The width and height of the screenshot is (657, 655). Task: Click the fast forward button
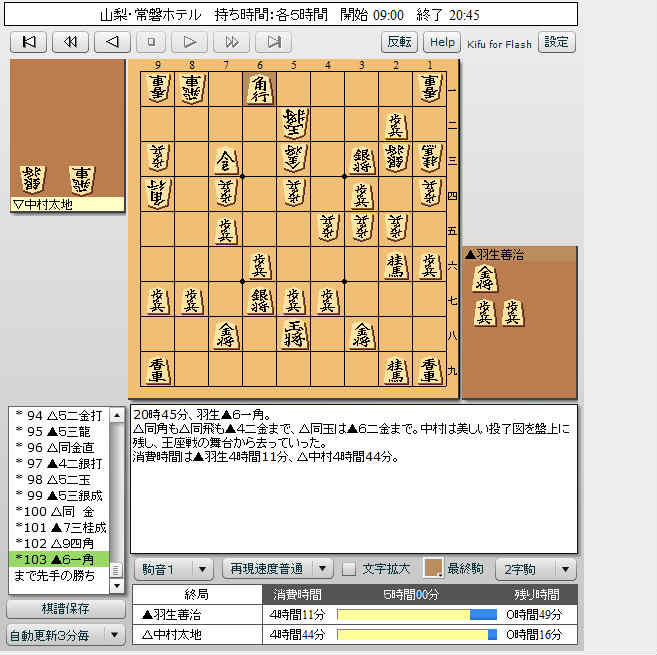tap(231, 42)
